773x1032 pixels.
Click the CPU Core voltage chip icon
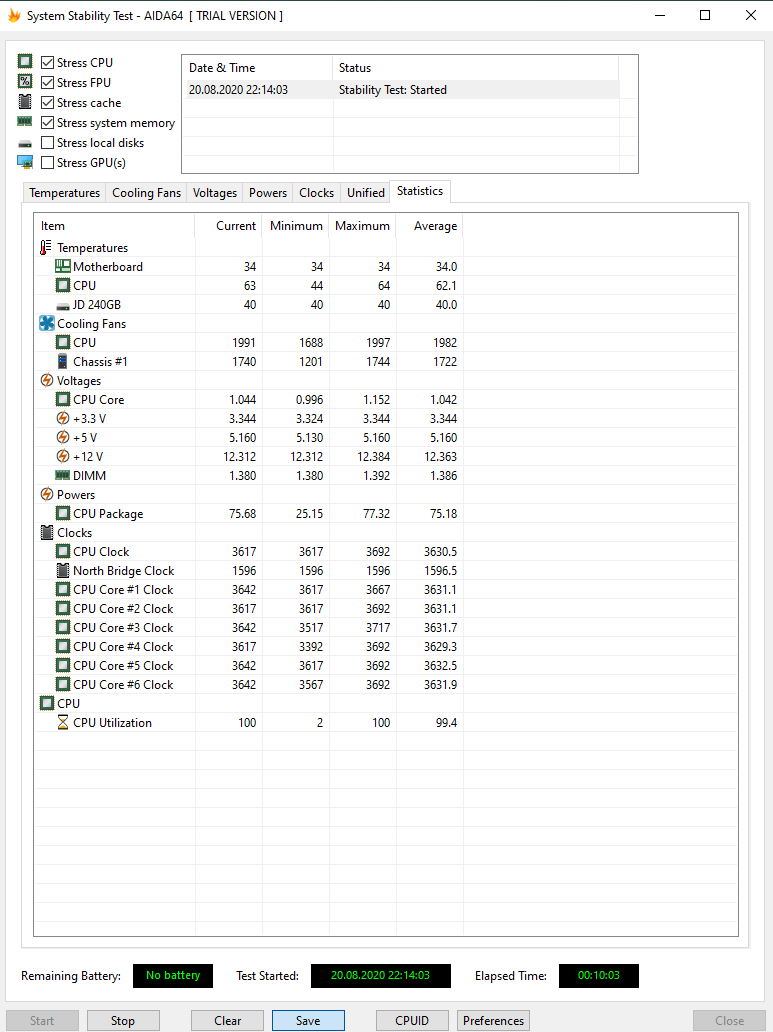pyautogui.click(x=63, y=399)
